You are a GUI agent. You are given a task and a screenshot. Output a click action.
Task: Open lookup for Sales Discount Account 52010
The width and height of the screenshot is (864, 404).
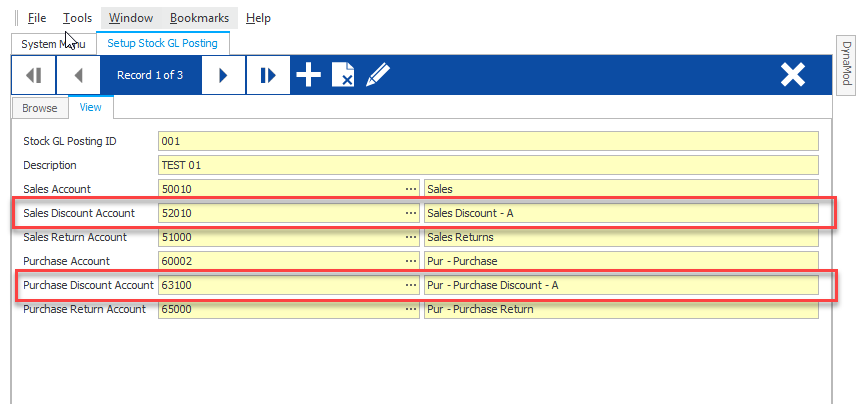click(x=411, y=213)
